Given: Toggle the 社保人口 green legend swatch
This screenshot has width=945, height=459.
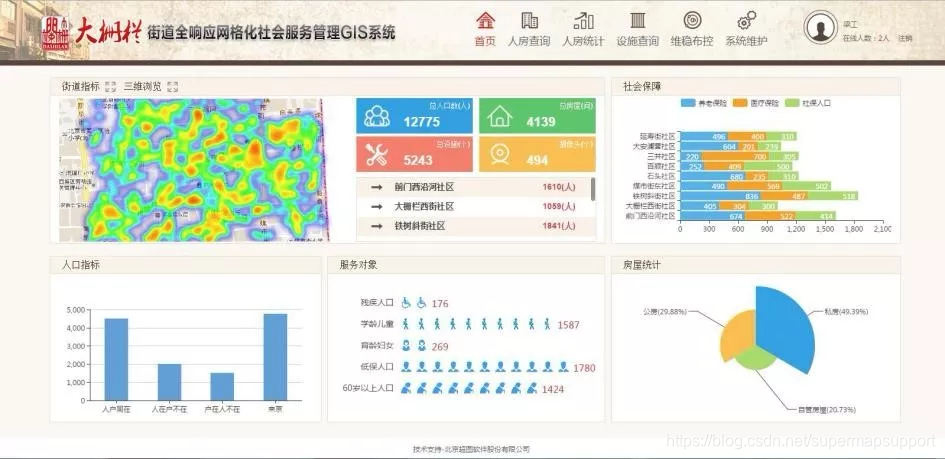Looking at the screenshot, I should coord(792,103).
